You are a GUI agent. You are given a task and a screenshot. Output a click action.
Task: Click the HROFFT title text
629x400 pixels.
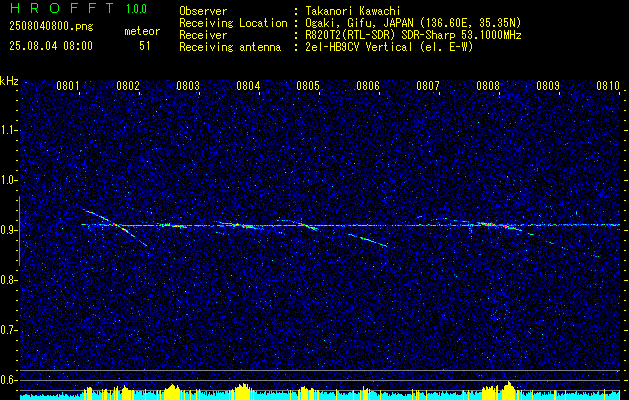(62, 8)
